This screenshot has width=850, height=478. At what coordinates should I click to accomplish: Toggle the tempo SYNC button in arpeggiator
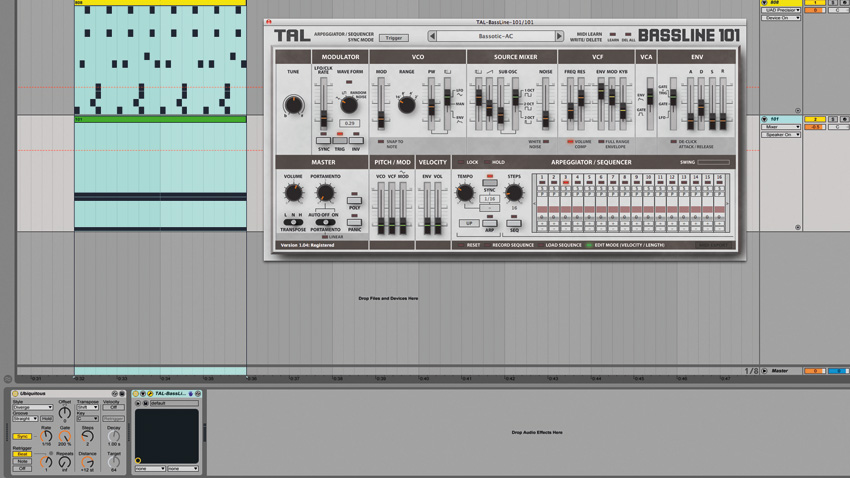[490, 183]
